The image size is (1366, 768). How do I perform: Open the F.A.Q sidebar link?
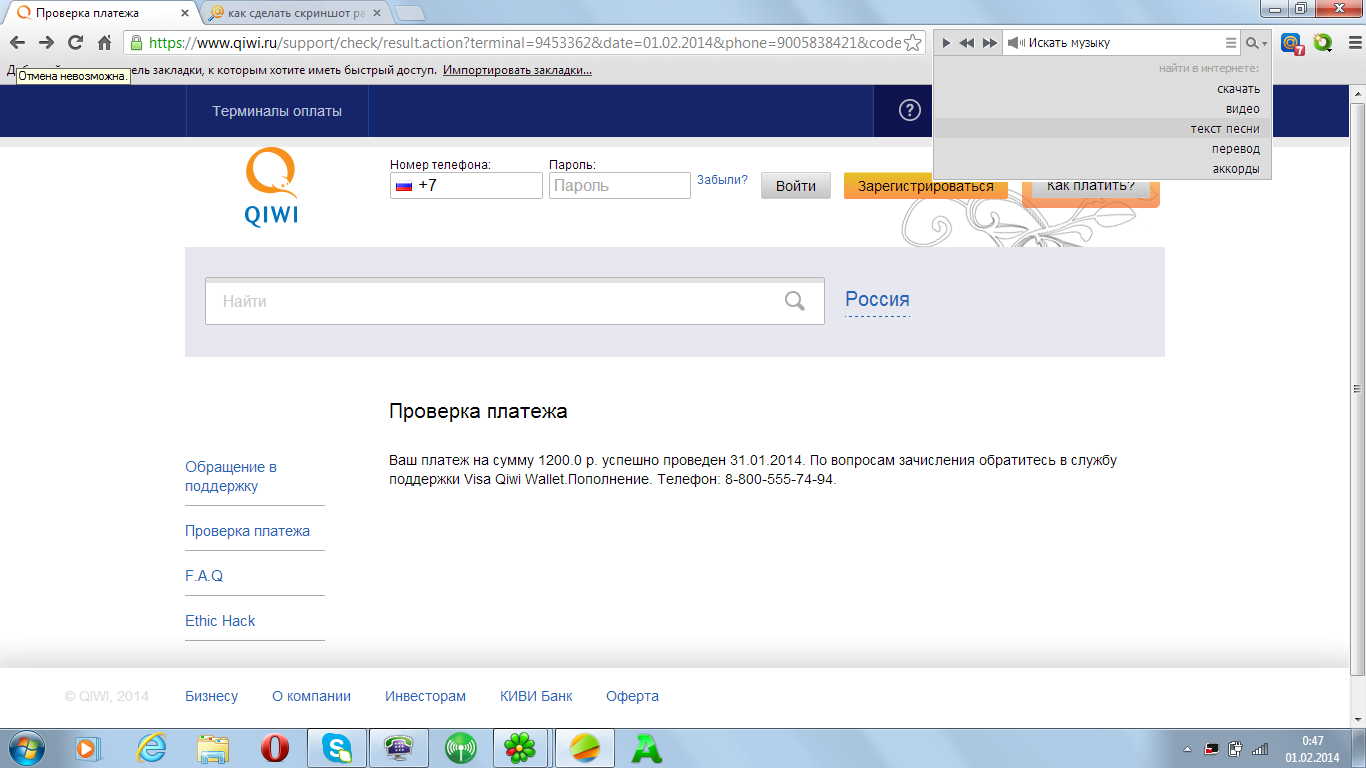tap(204, 576)
